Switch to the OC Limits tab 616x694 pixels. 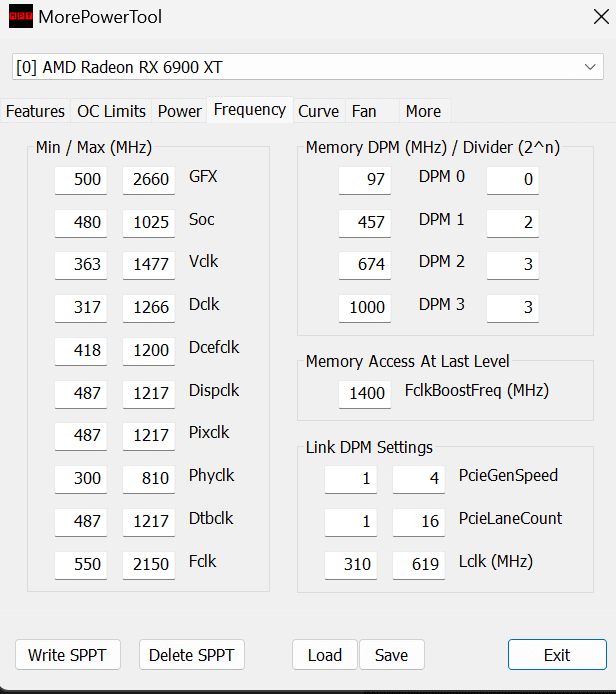(x=111, y=111)
